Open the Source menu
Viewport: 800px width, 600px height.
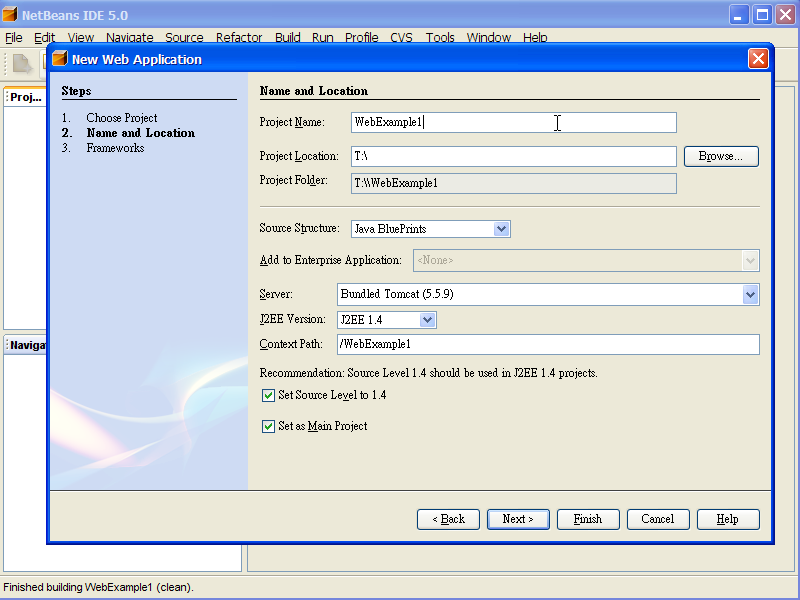click(184, 37)
